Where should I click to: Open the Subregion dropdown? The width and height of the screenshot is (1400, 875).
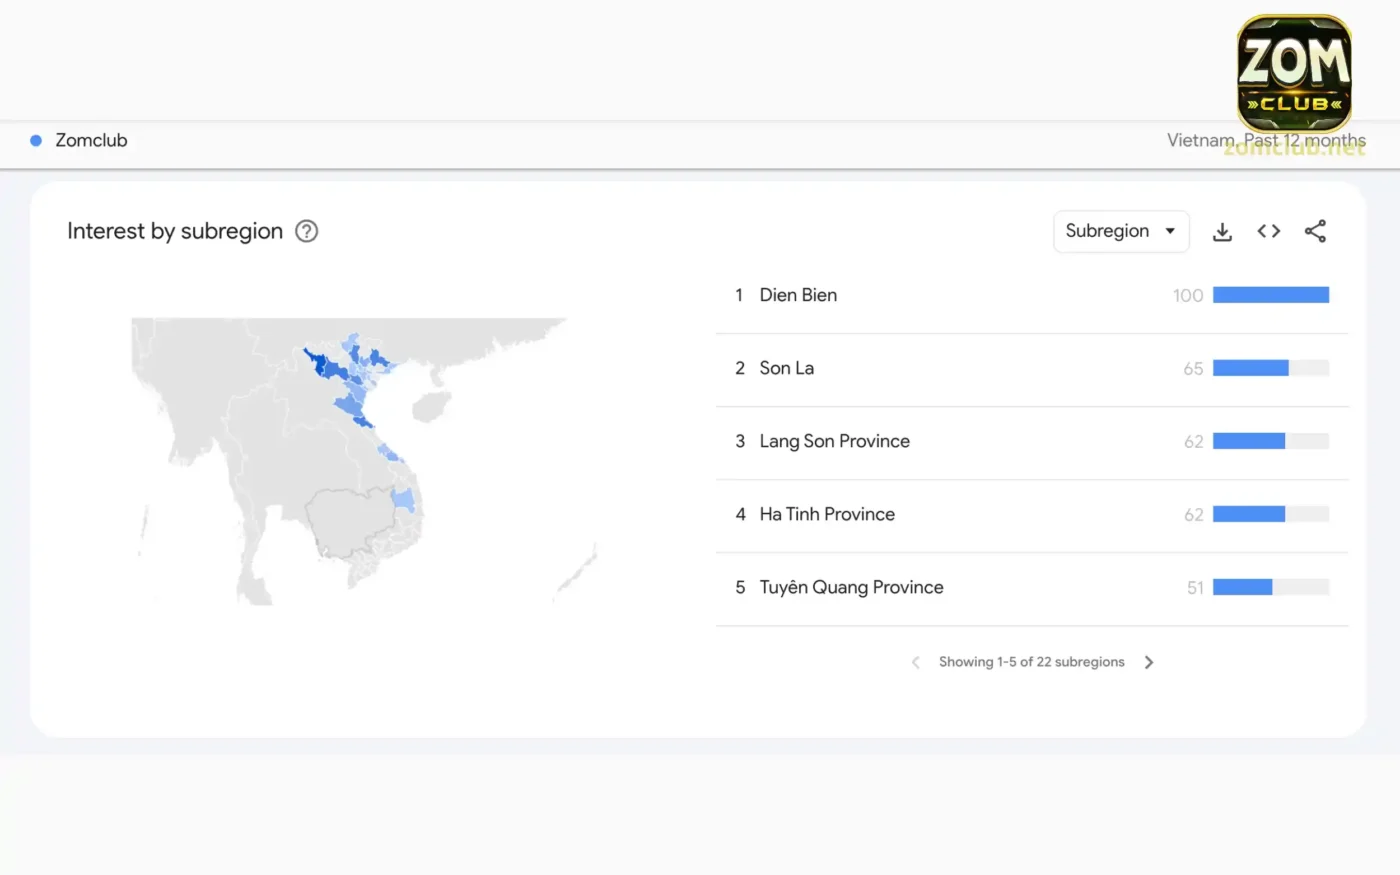pos(1121,231)
